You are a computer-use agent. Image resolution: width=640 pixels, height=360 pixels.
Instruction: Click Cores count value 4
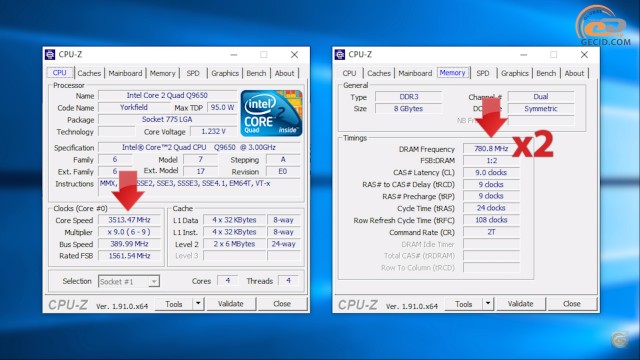click(228, 280)
